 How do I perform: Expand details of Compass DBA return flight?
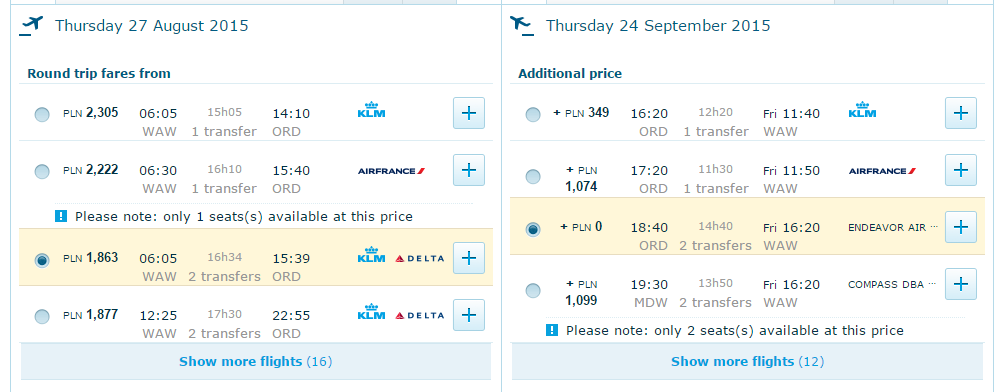pos(960,284)
